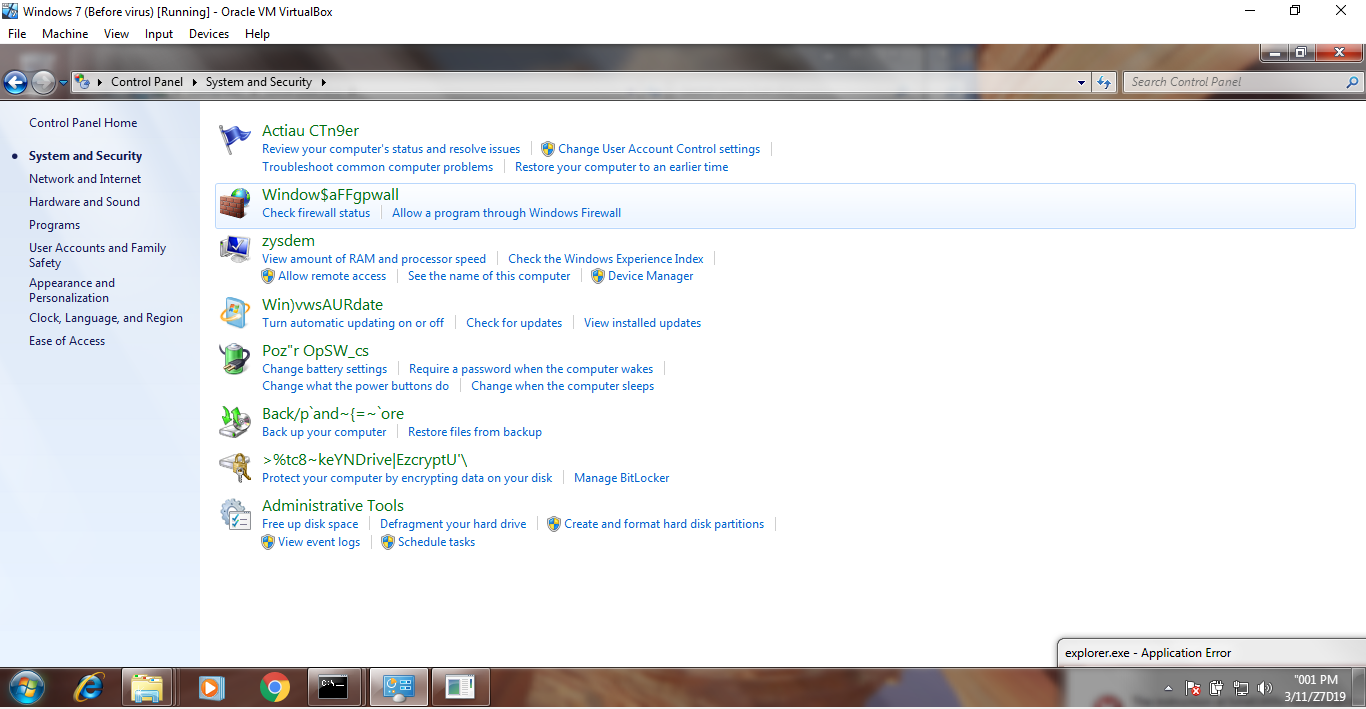Viewport: 1366px width, 709px height.
Task: Click View installed updates
Action: point(643,323)
